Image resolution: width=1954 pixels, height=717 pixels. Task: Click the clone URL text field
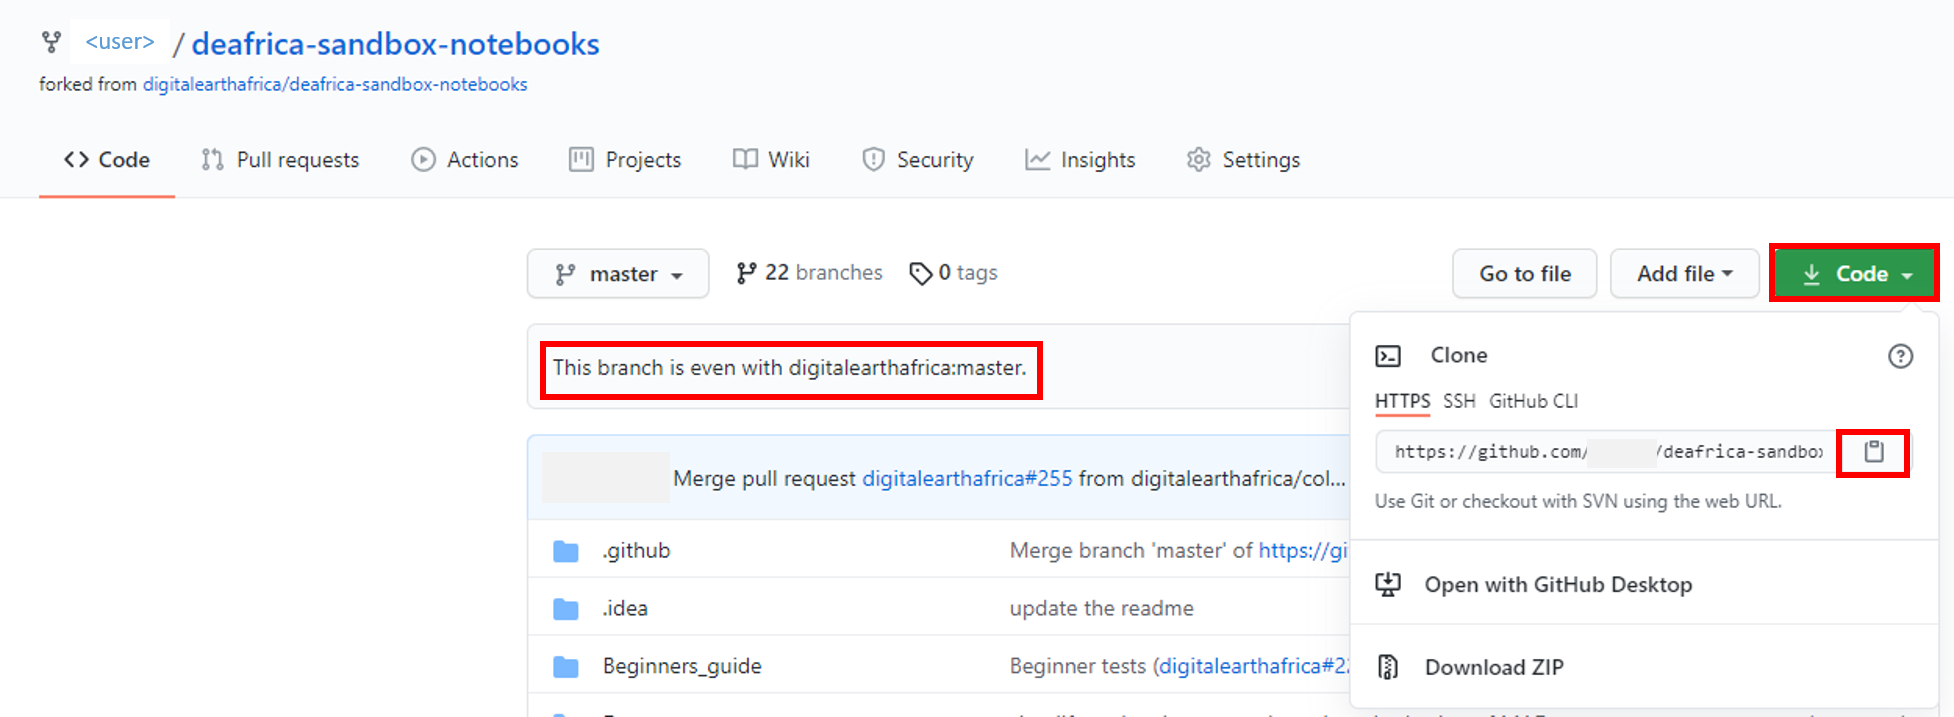1607,452
